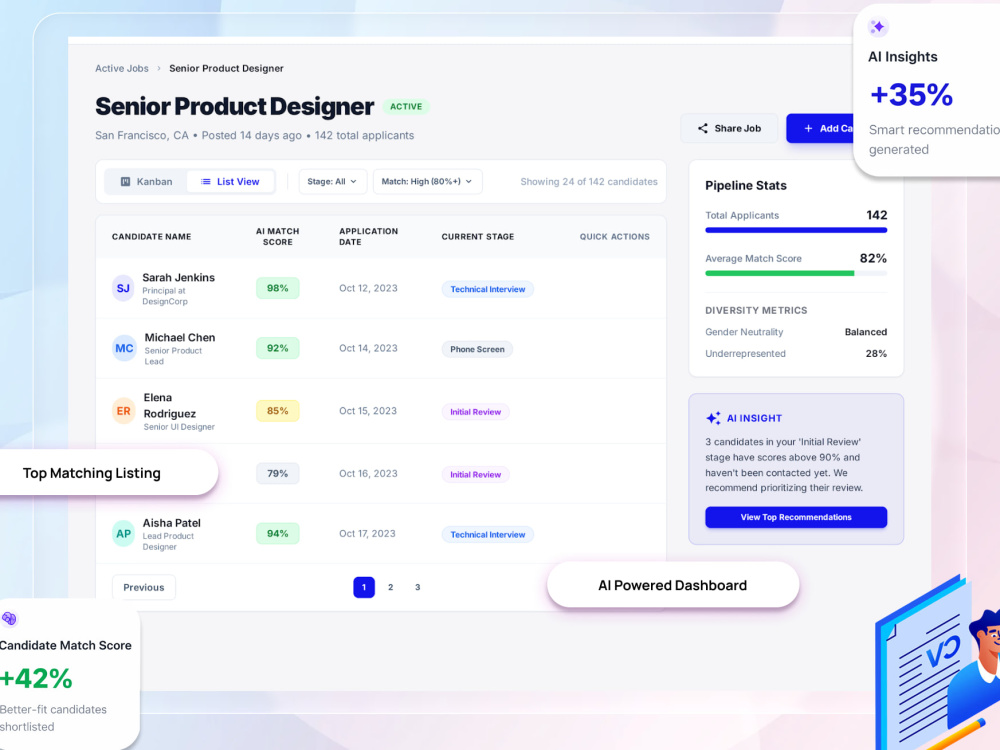1000x750 pixels.
Task: Click View Top Recommendations button
Action: [x=796, y=517]
